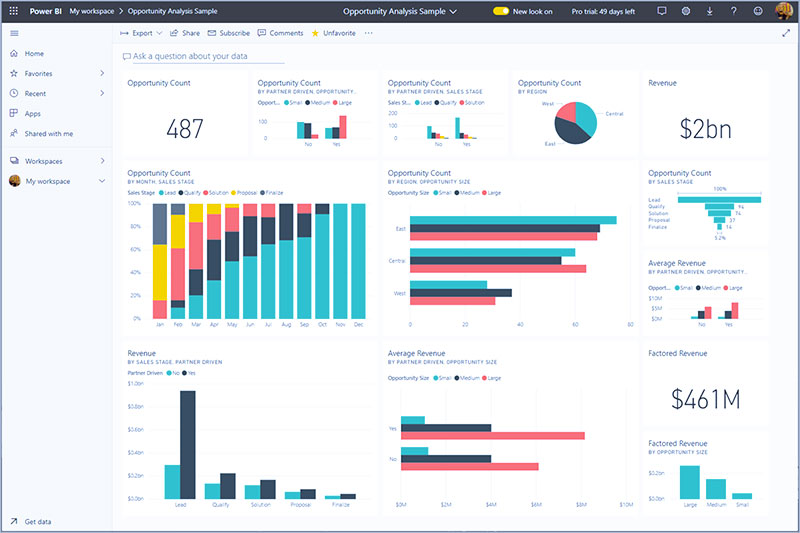Enter full screen with expand arrows icon
Image resolution: width=800 pixels, height=533 pixels.
(x=786, y=33)
